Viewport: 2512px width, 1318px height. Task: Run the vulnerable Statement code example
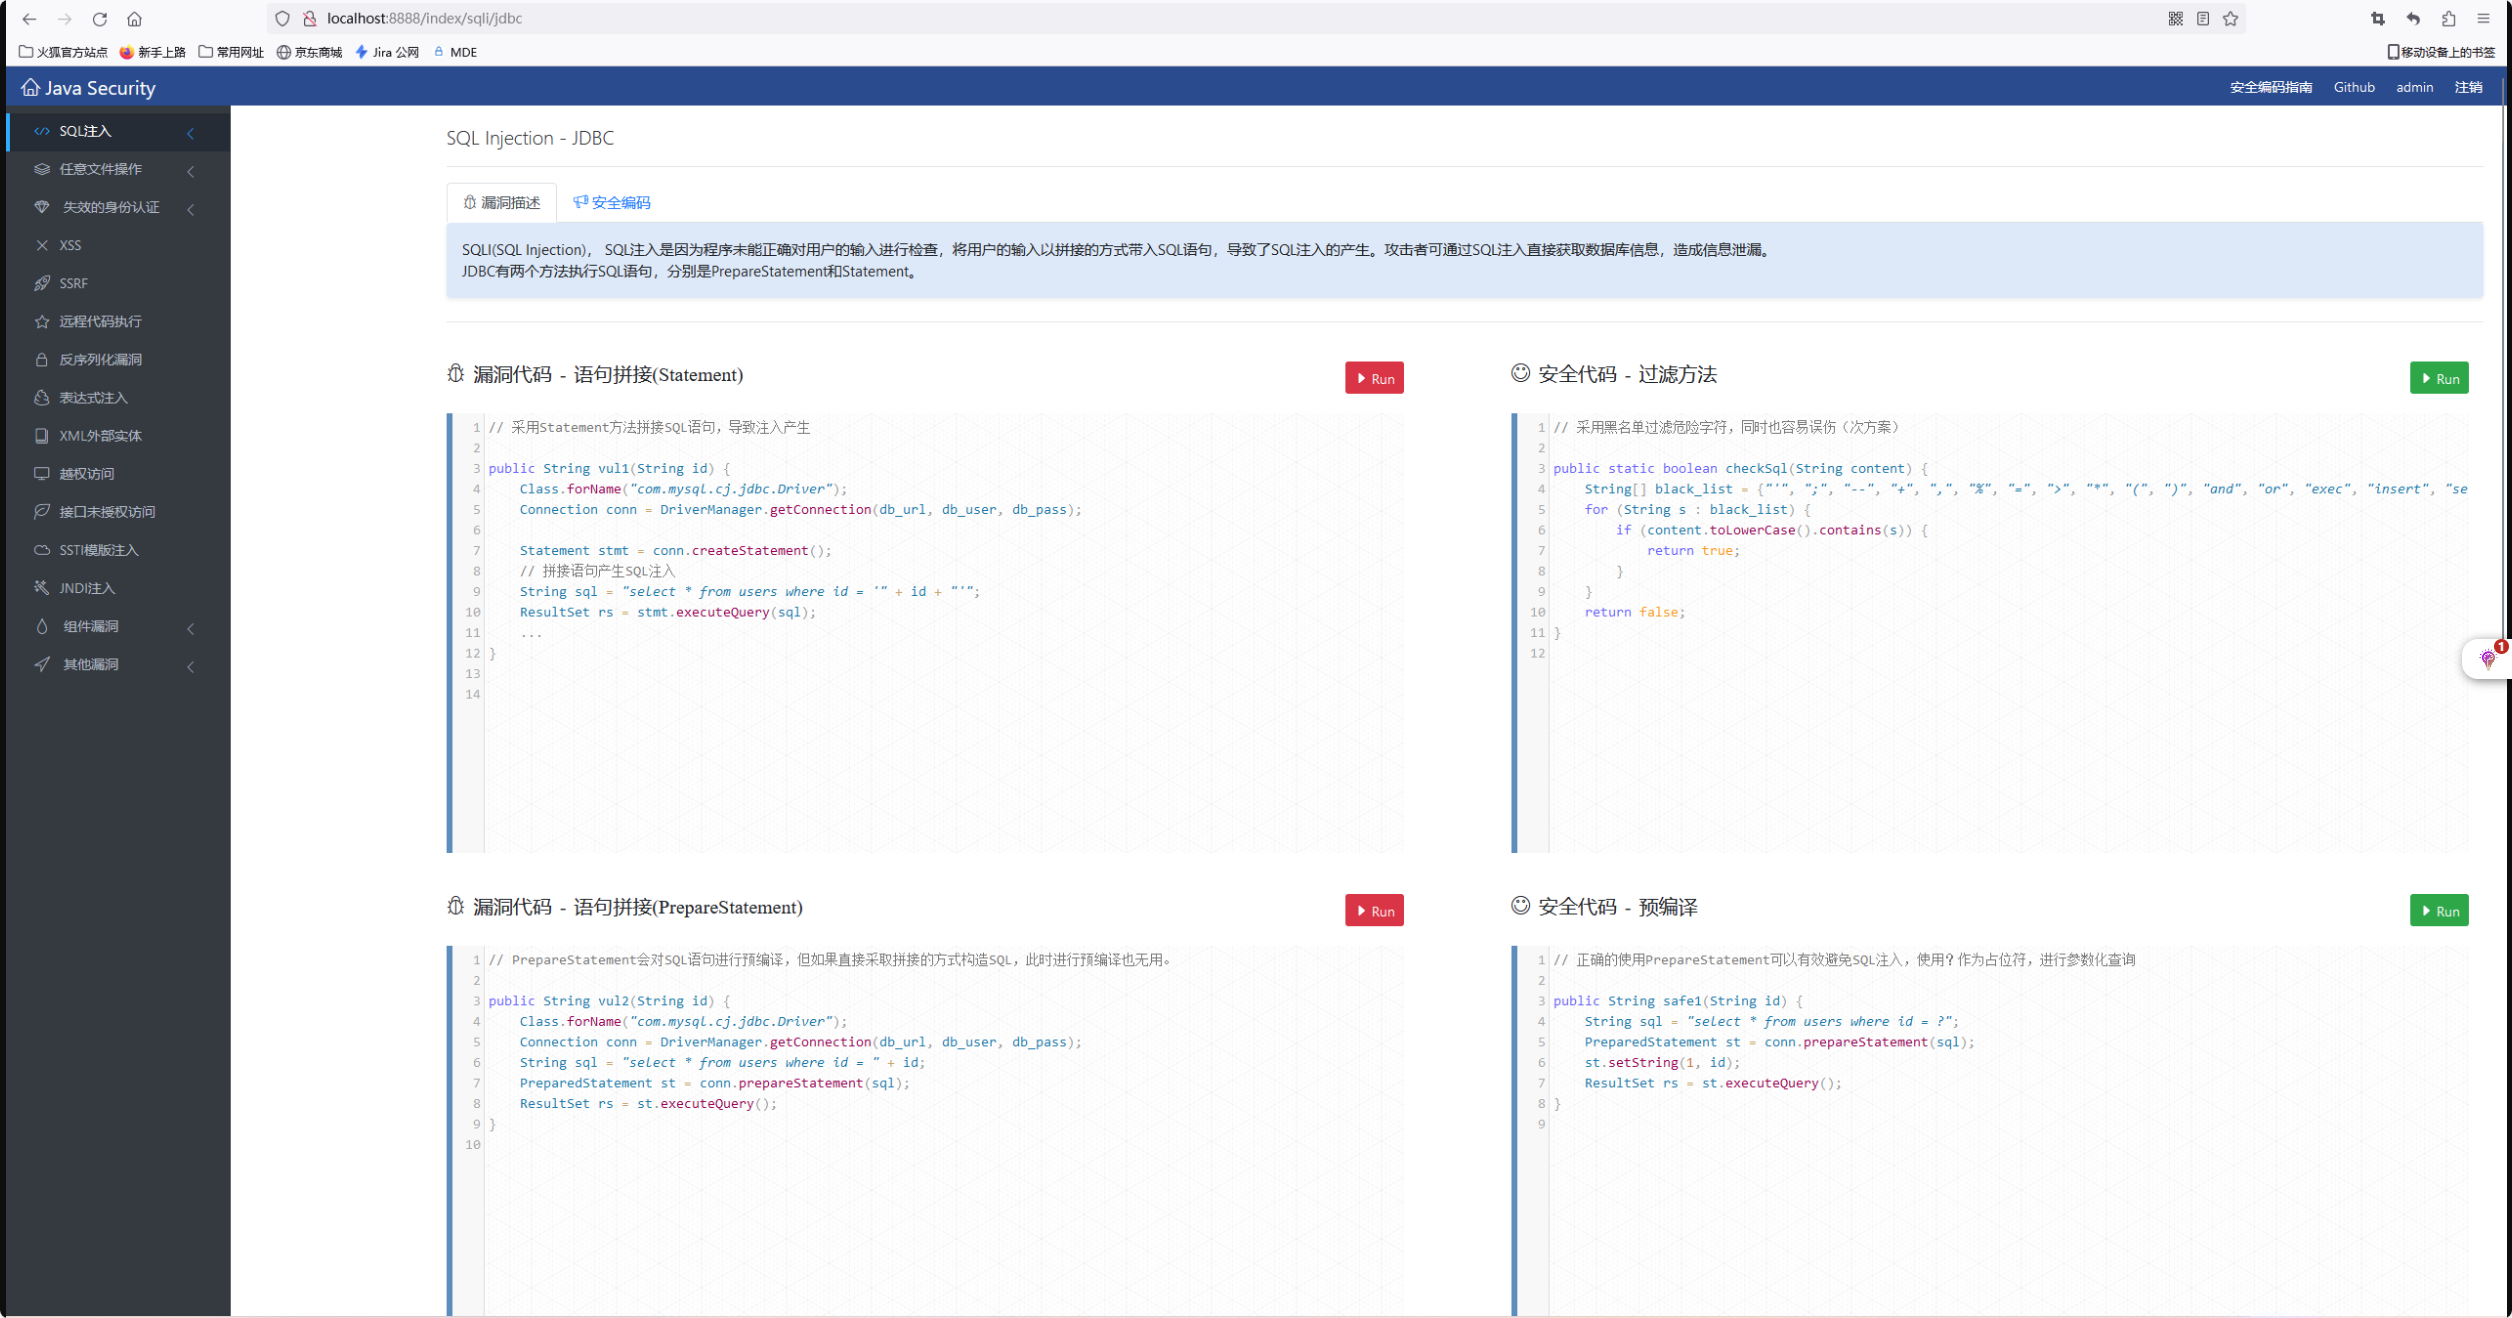point(1373,378)
